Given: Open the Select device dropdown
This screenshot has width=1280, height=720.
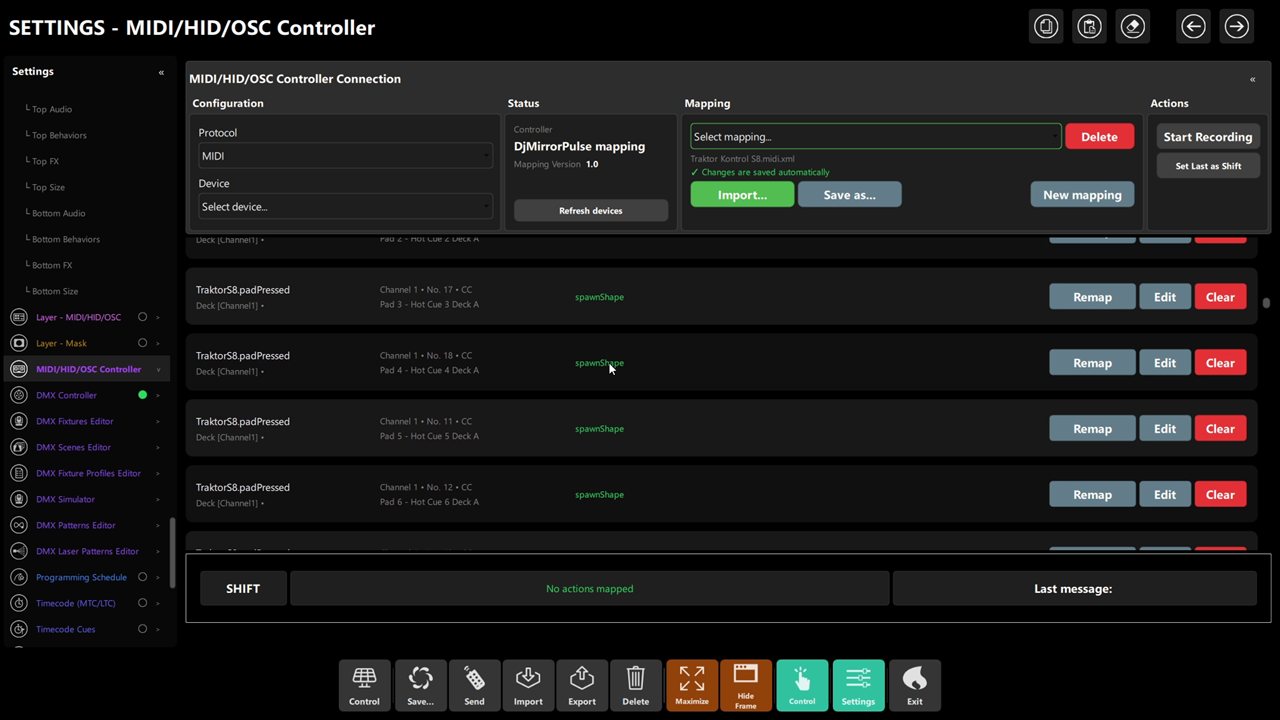Looking at the screenshot, I should pos(345,207).
